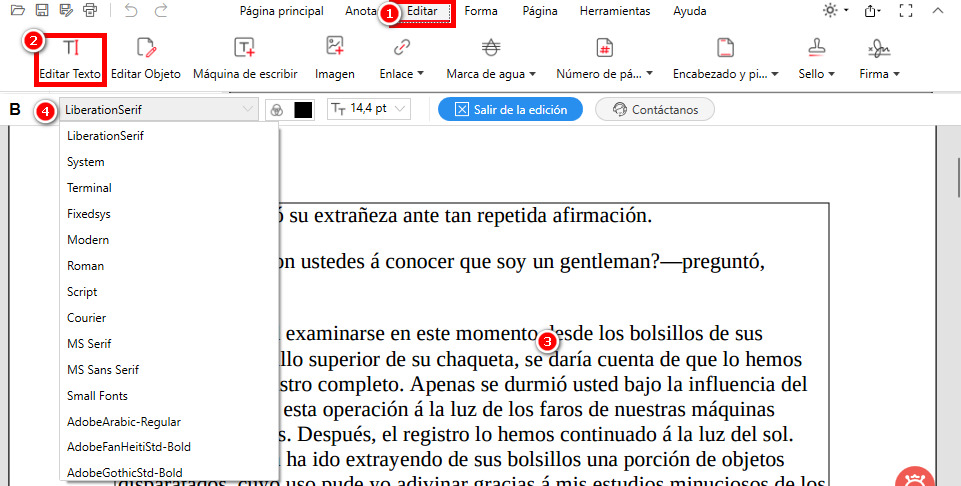961x486 pixels.
Task: Toggle bold with the B button
Action: click(x=15, y=110)
